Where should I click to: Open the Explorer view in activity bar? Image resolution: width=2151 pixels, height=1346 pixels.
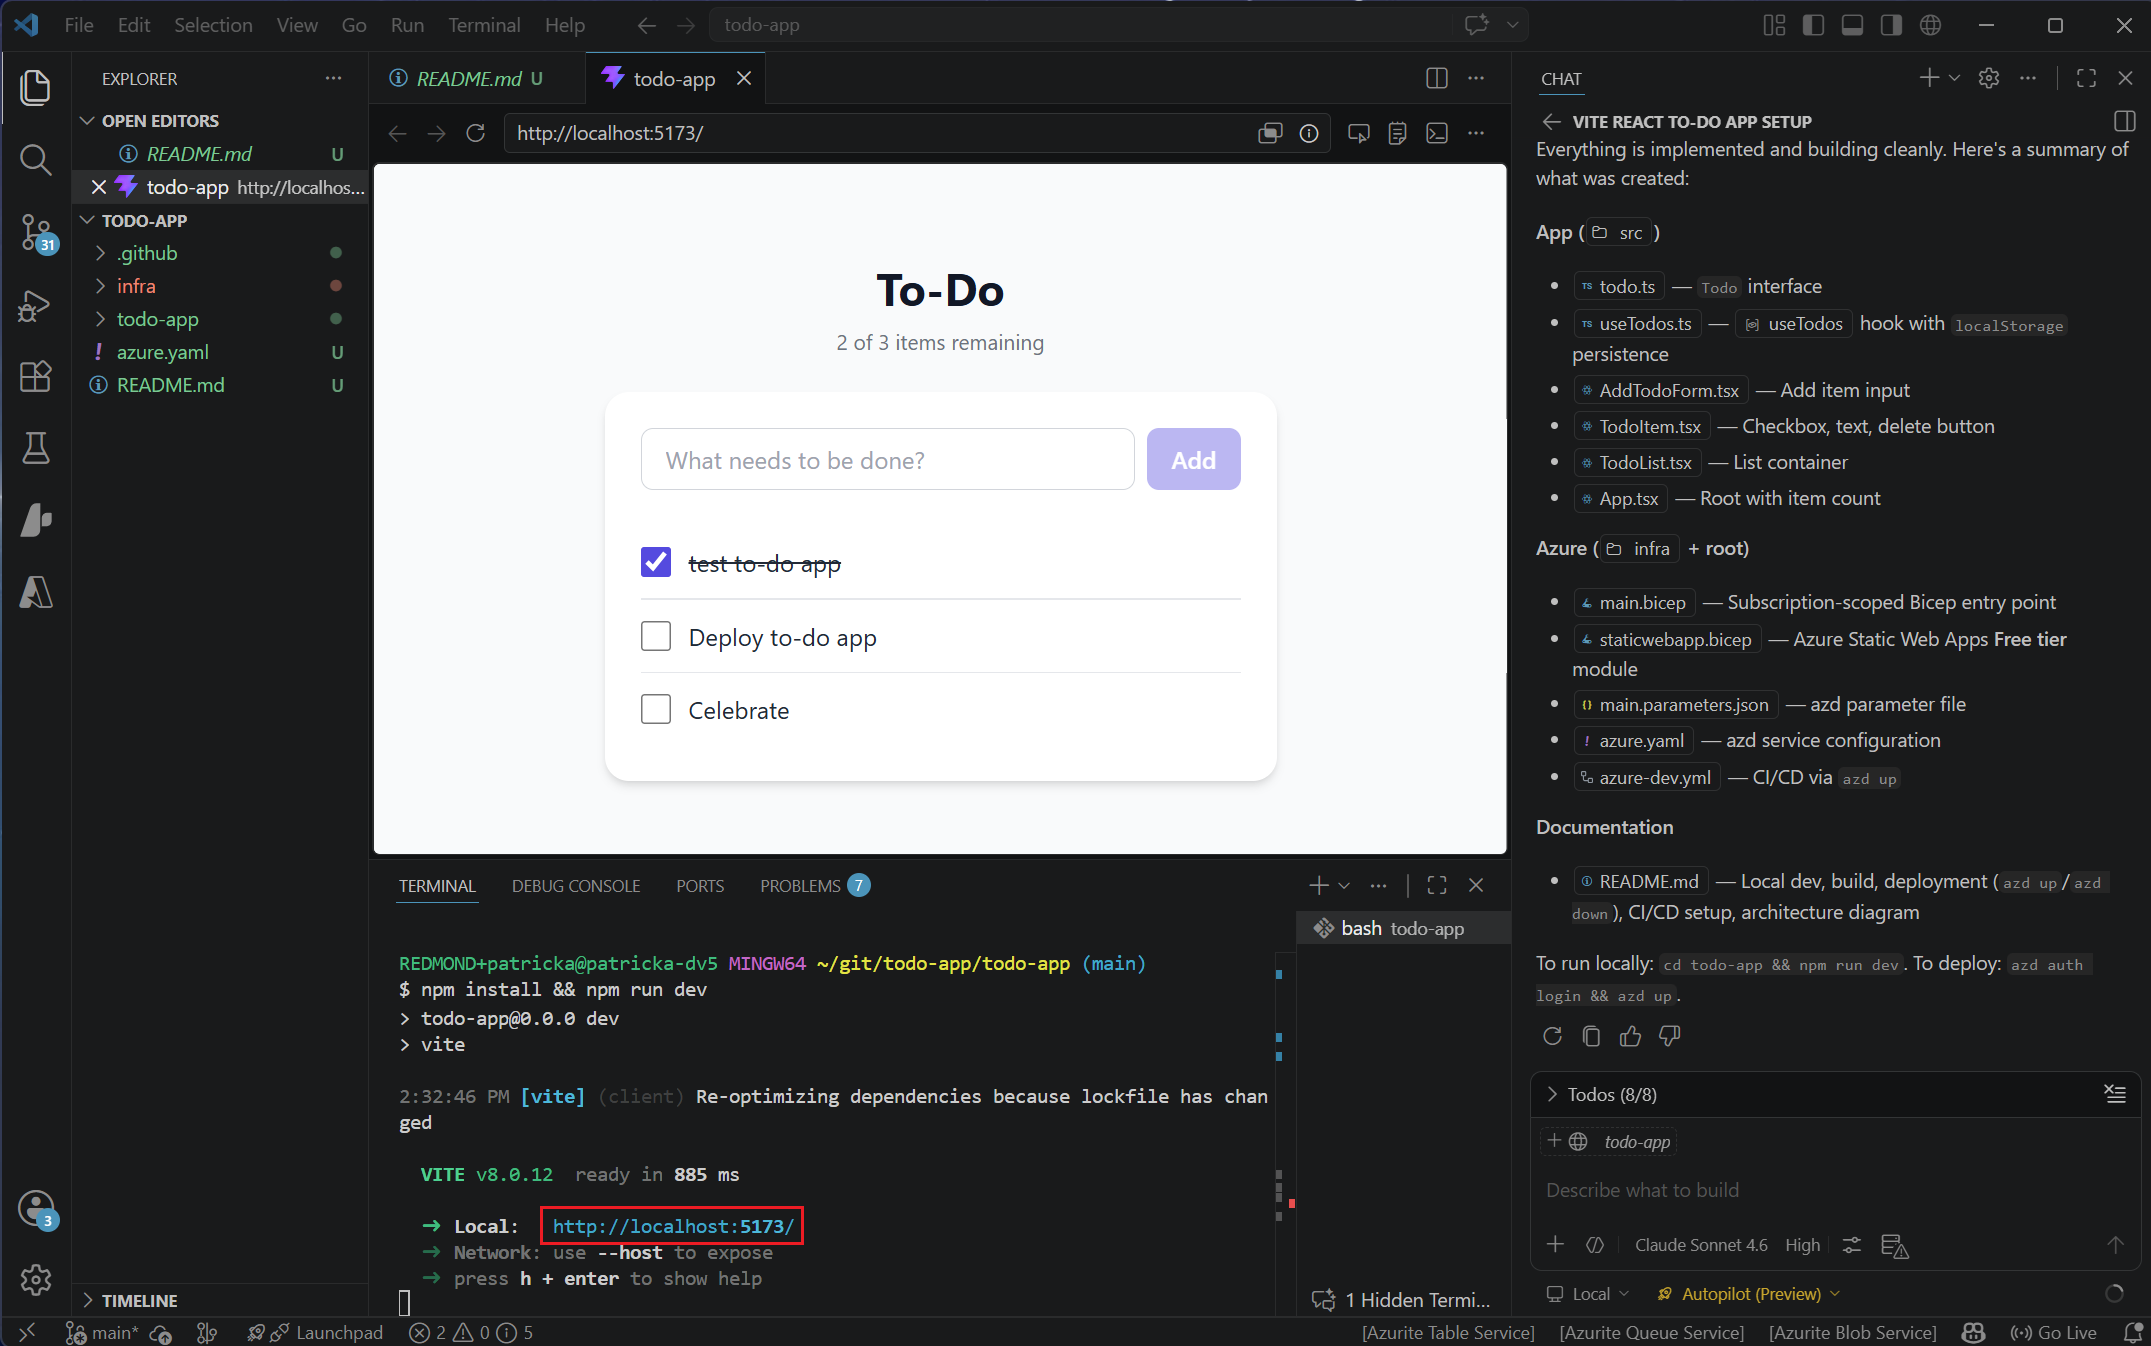pyautogui.click(x=35, y=88)
